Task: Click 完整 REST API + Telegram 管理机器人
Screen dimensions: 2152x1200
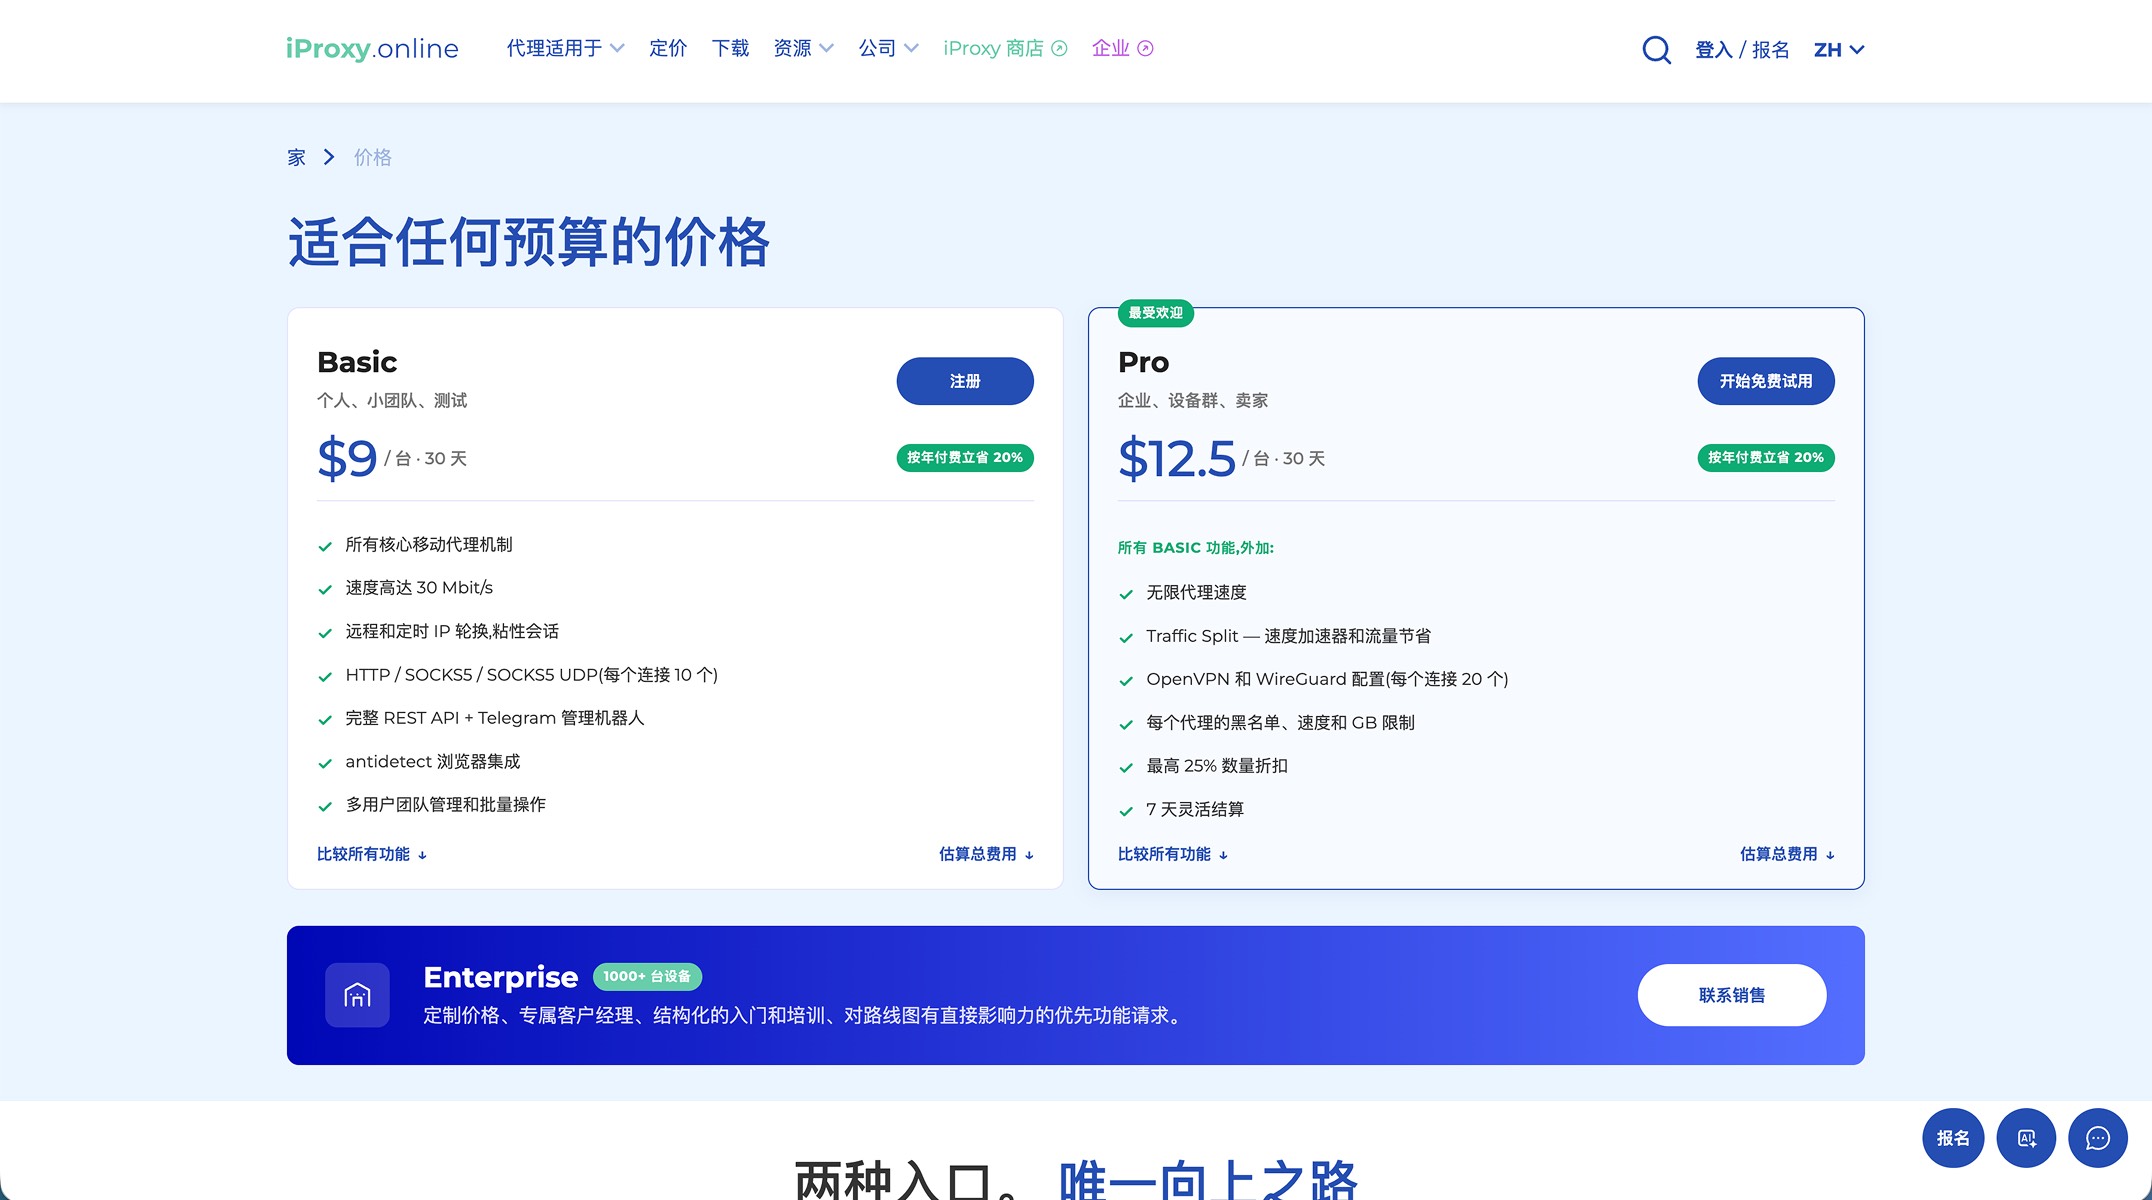Action: 495,718
